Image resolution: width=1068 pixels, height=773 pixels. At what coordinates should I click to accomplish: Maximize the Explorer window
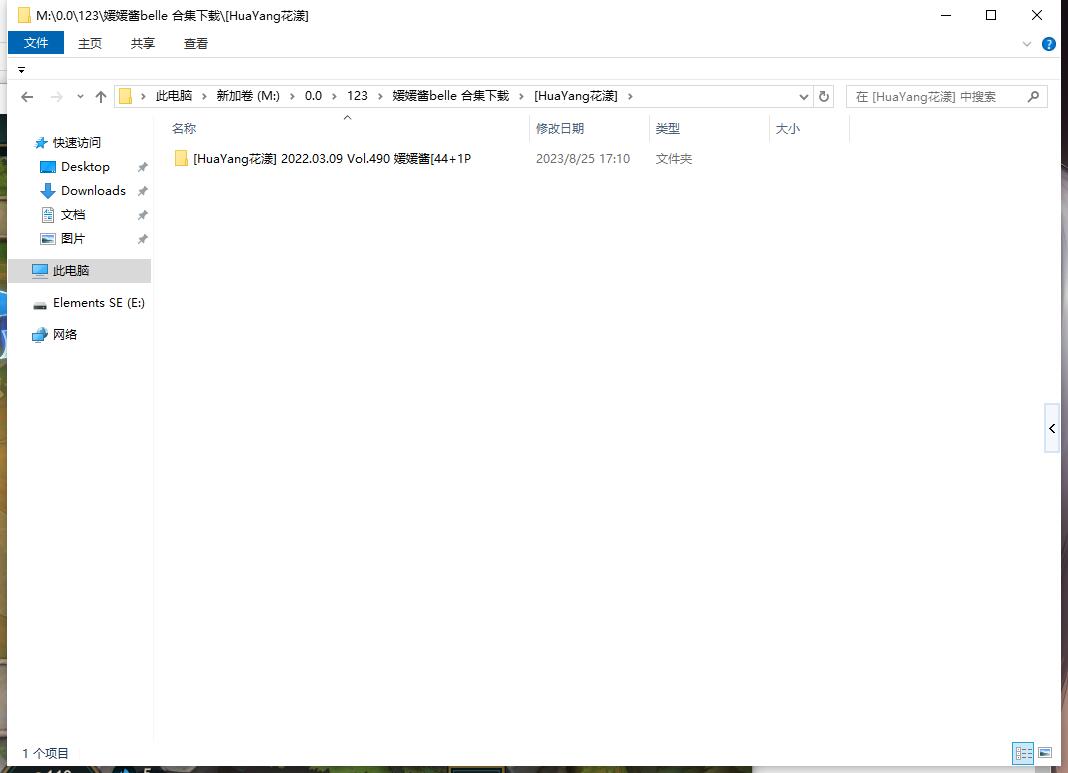[x=991, y=15]
